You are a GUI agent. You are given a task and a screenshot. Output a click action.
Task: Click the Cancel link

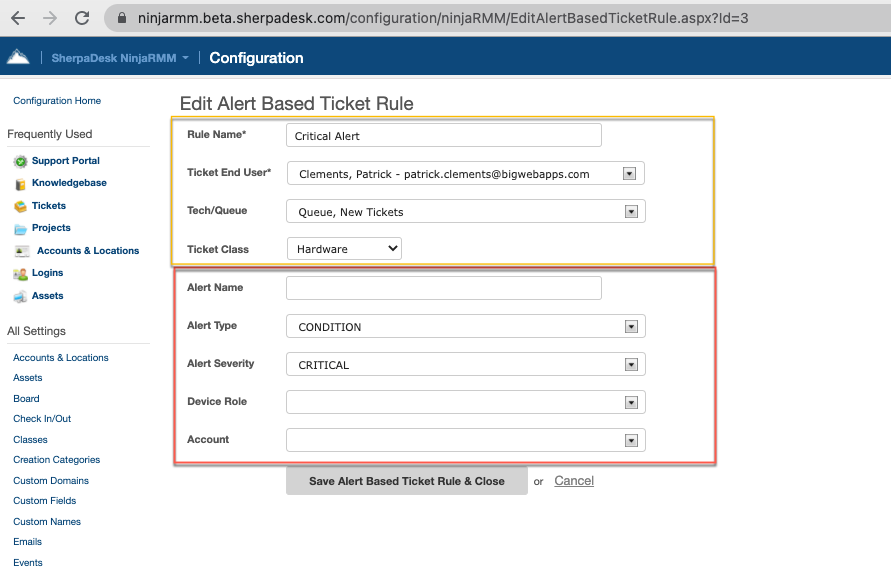(x=574, y=481)
